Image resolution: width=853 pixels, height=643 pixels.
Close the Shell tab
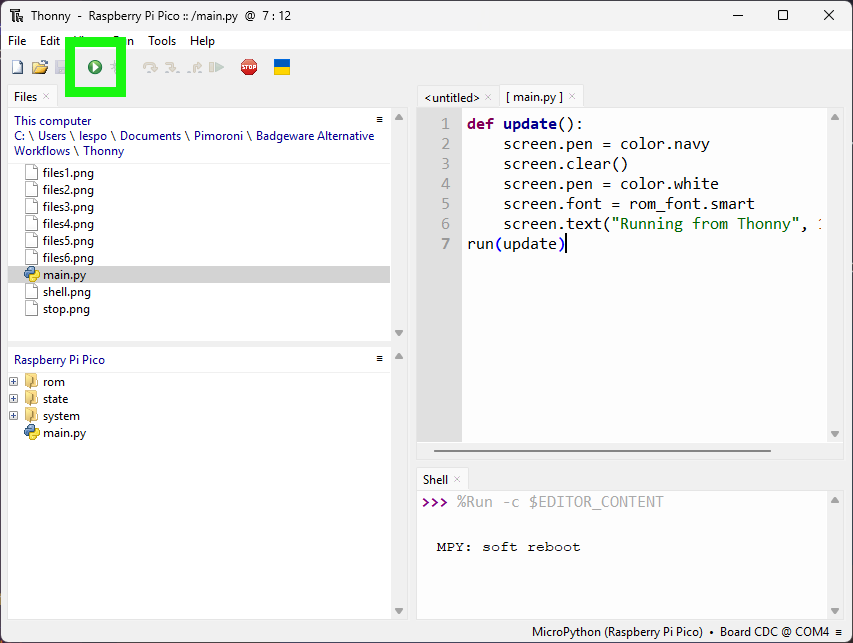(x=457, y=479)
